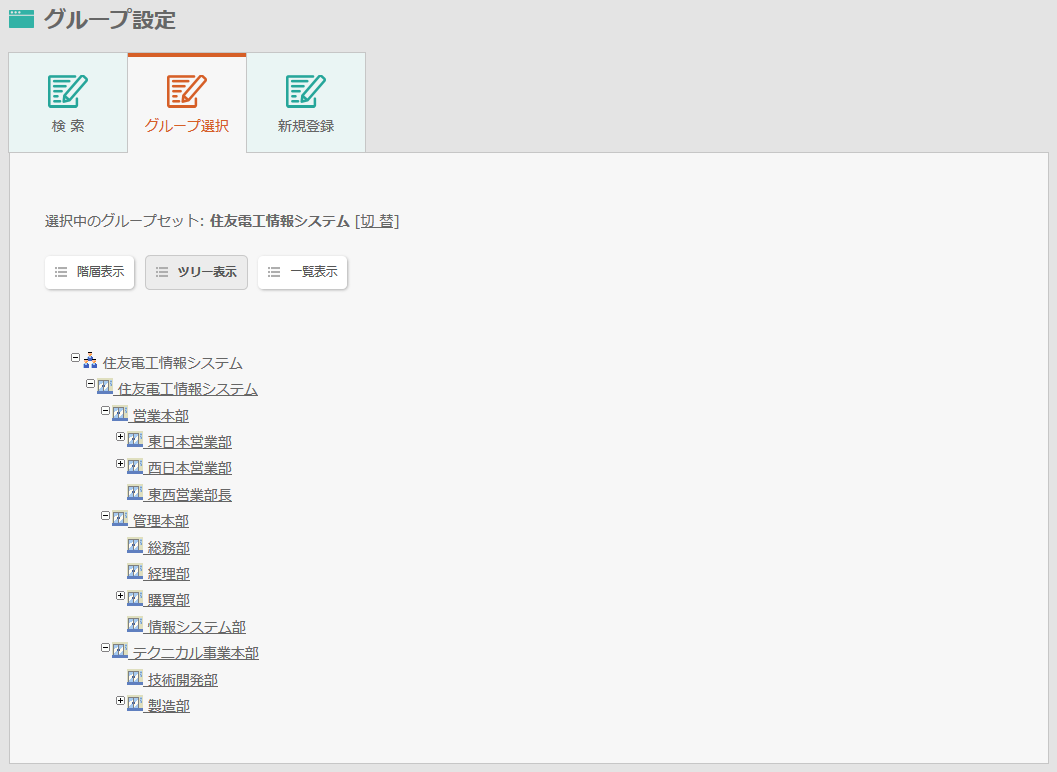Click the list icon inside 一覧表示 button
Image resolution: width=1057 pixels, height=772 pixels.
pyautogui.click(x=274, y=272)
